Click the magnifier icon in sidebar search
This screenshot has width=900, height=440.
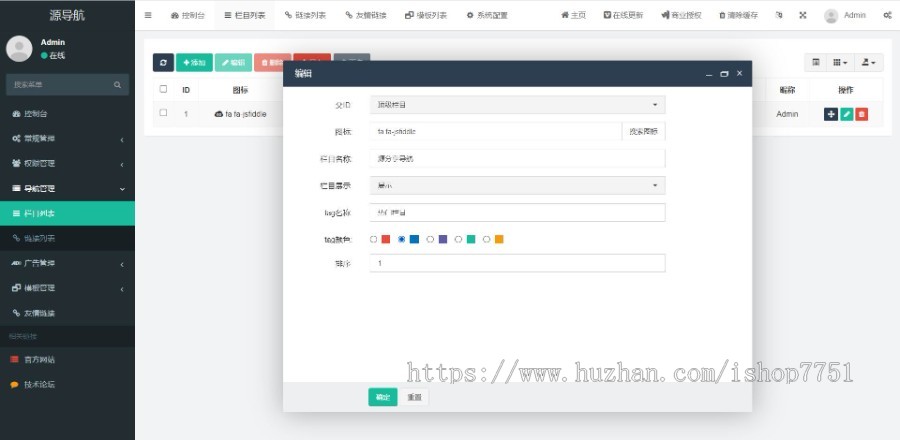click(117, 85)
